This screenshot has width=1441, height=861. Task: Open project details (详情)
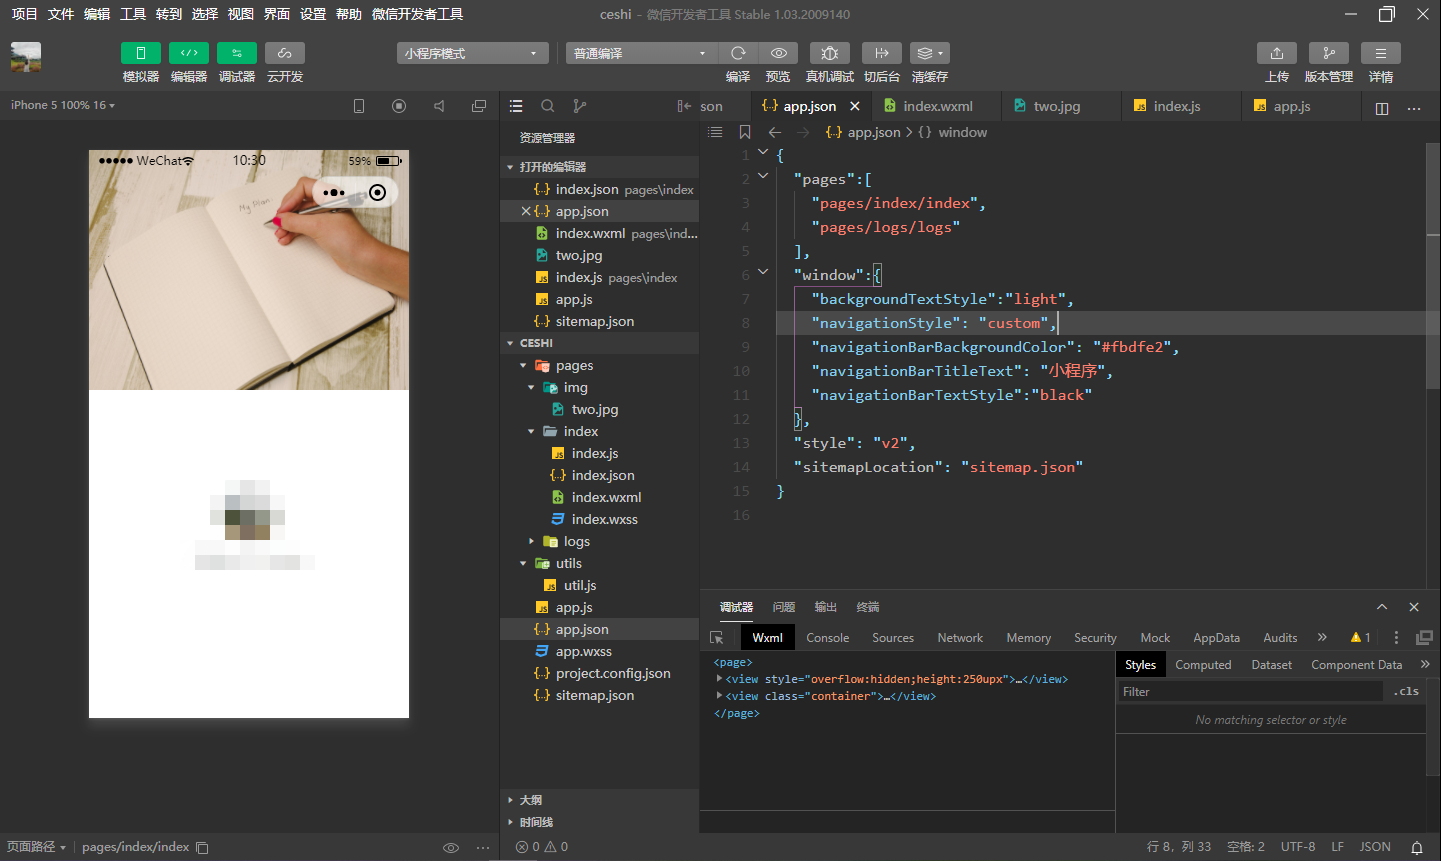pyautogui.click(x=1381, y=53)
